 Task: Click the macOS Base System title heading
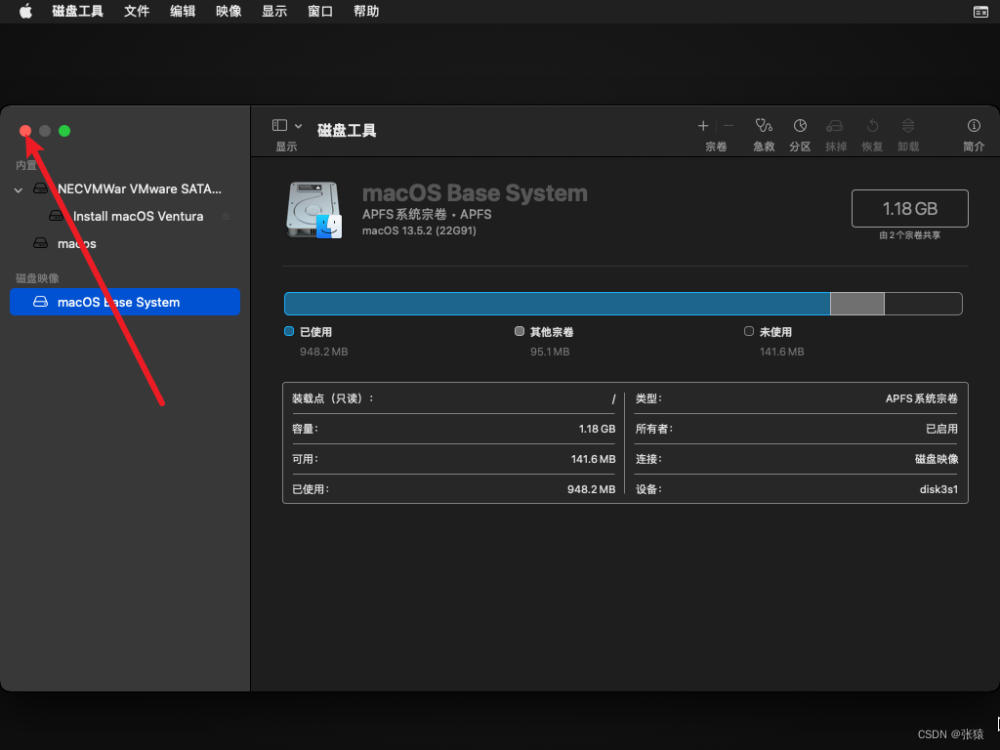pyautogui.click(x=474, y=193)
